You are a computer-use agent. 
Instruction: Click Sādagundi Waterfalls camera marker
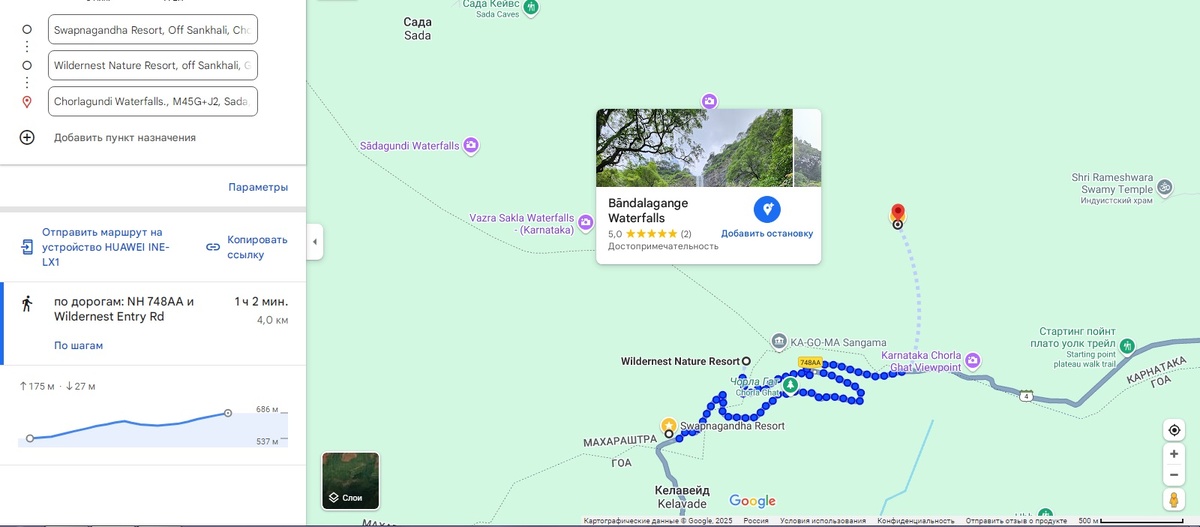pyautogui.click(x=471, y=146)
